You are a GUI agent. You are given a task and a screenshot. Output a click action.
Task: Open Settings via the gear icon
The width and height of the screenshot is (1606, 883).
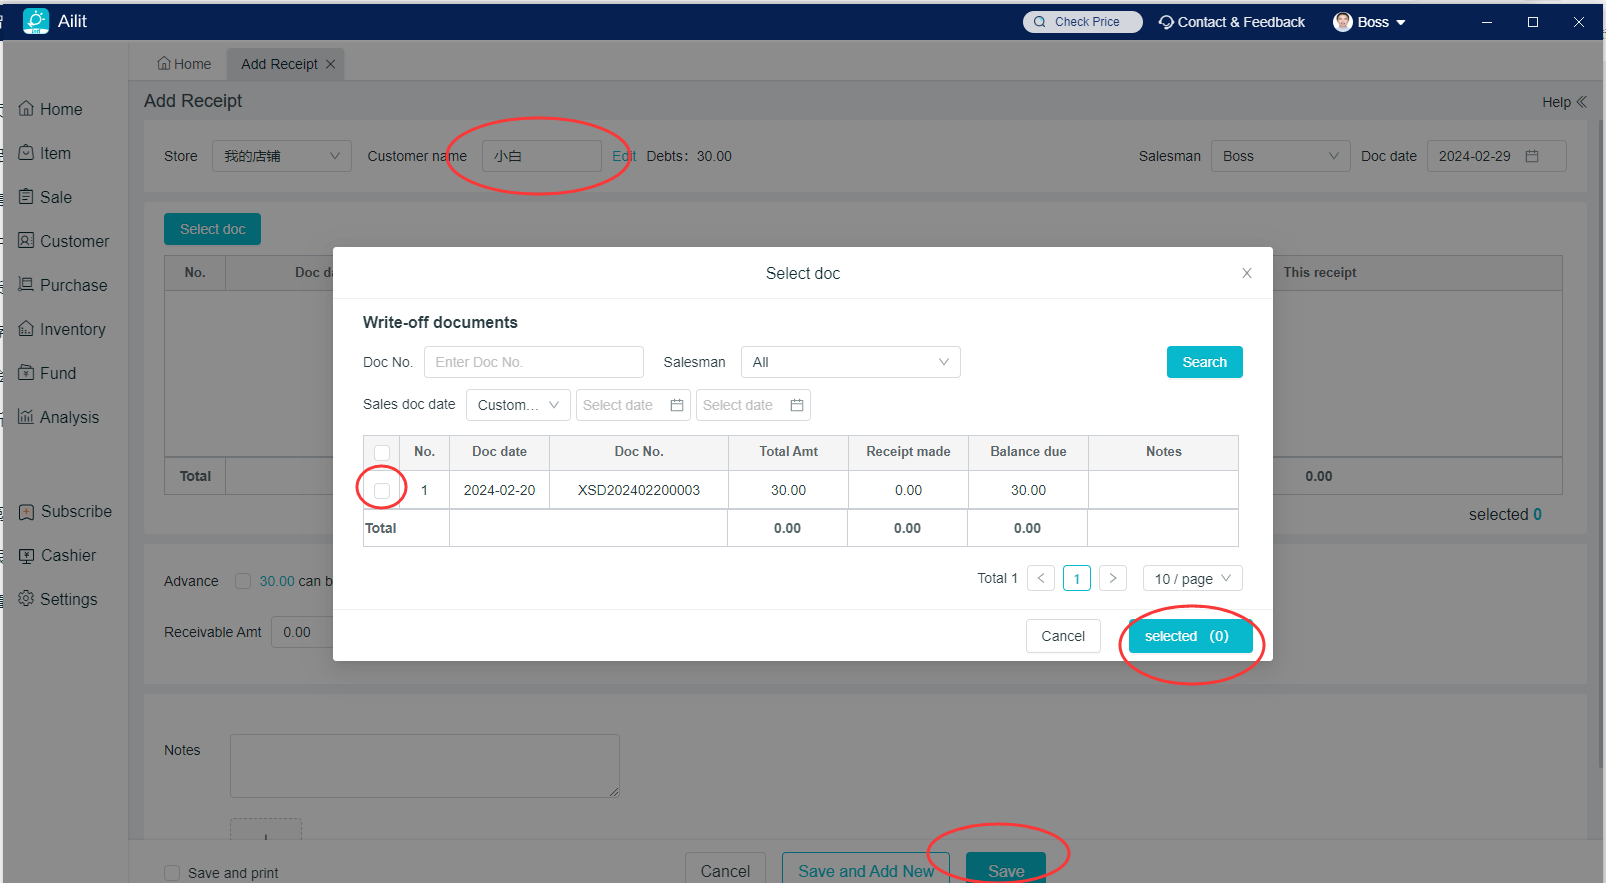pos(26,599)
